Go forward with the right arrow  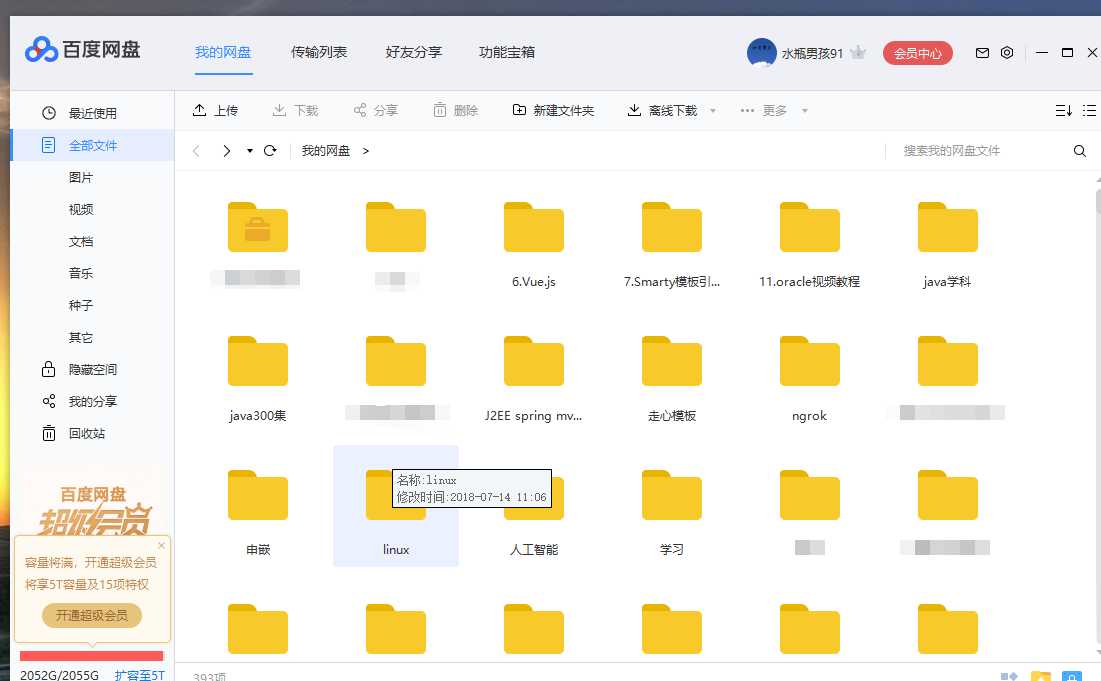[x=226, y=151]
